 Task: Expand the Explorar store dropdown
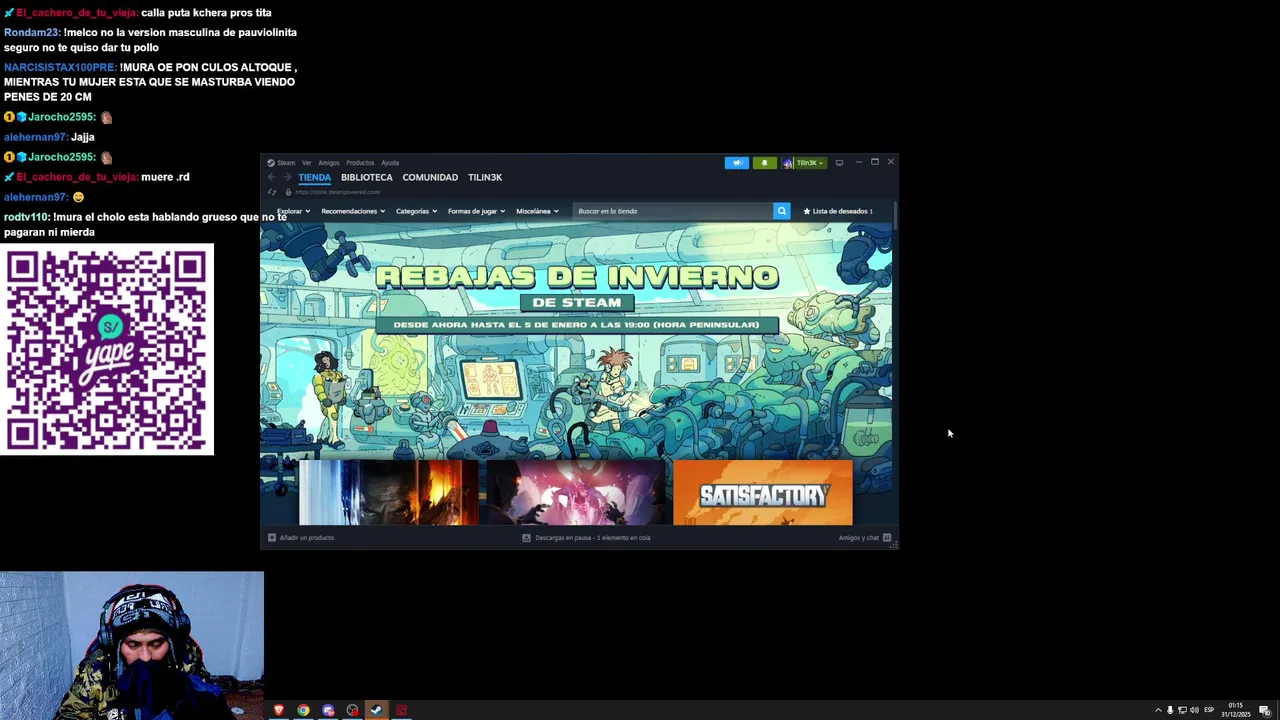click(293, 211)
